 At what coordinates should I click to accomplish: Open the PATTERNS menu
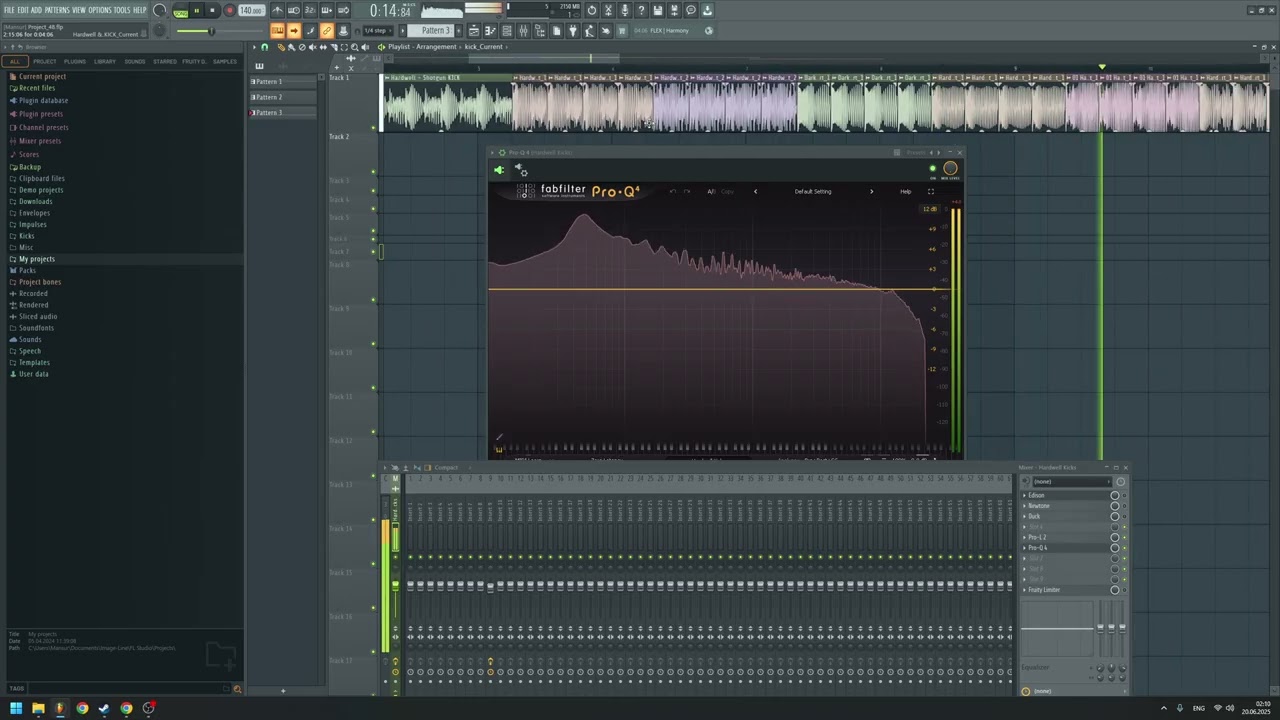point(57,10)
